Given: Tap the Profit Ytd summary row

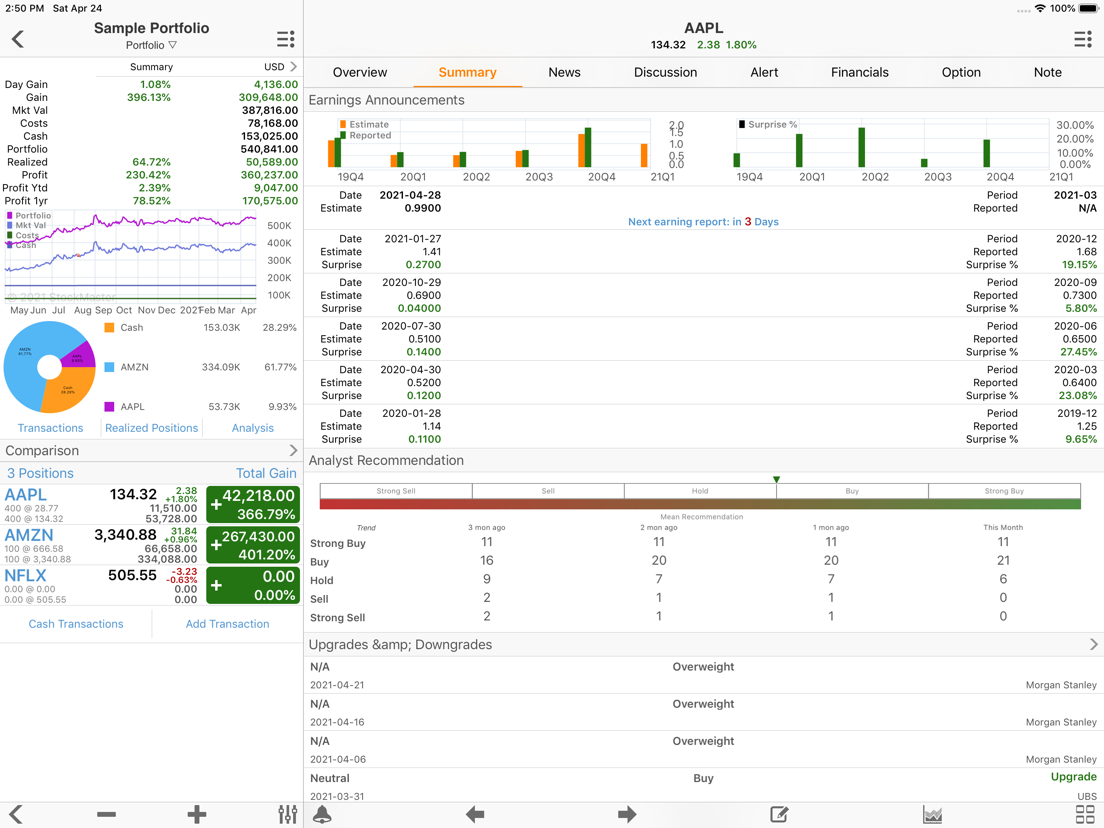Looking at the screenshot, I should (x=151, y=188).
